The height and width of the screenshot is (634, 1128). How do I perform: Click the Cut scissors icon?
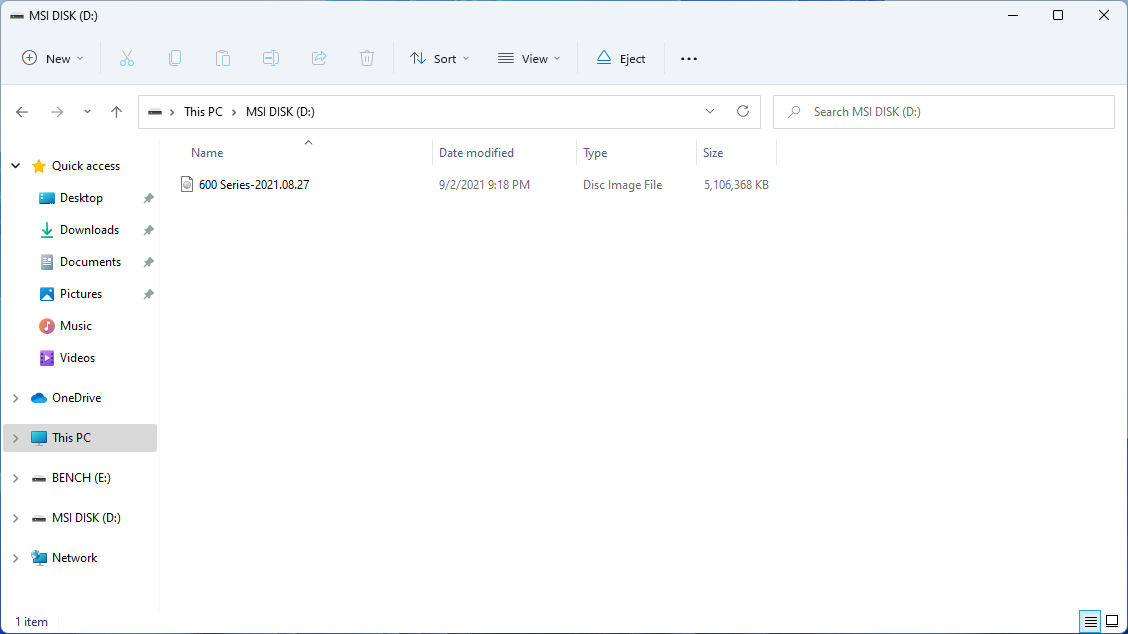pos(127,58)
